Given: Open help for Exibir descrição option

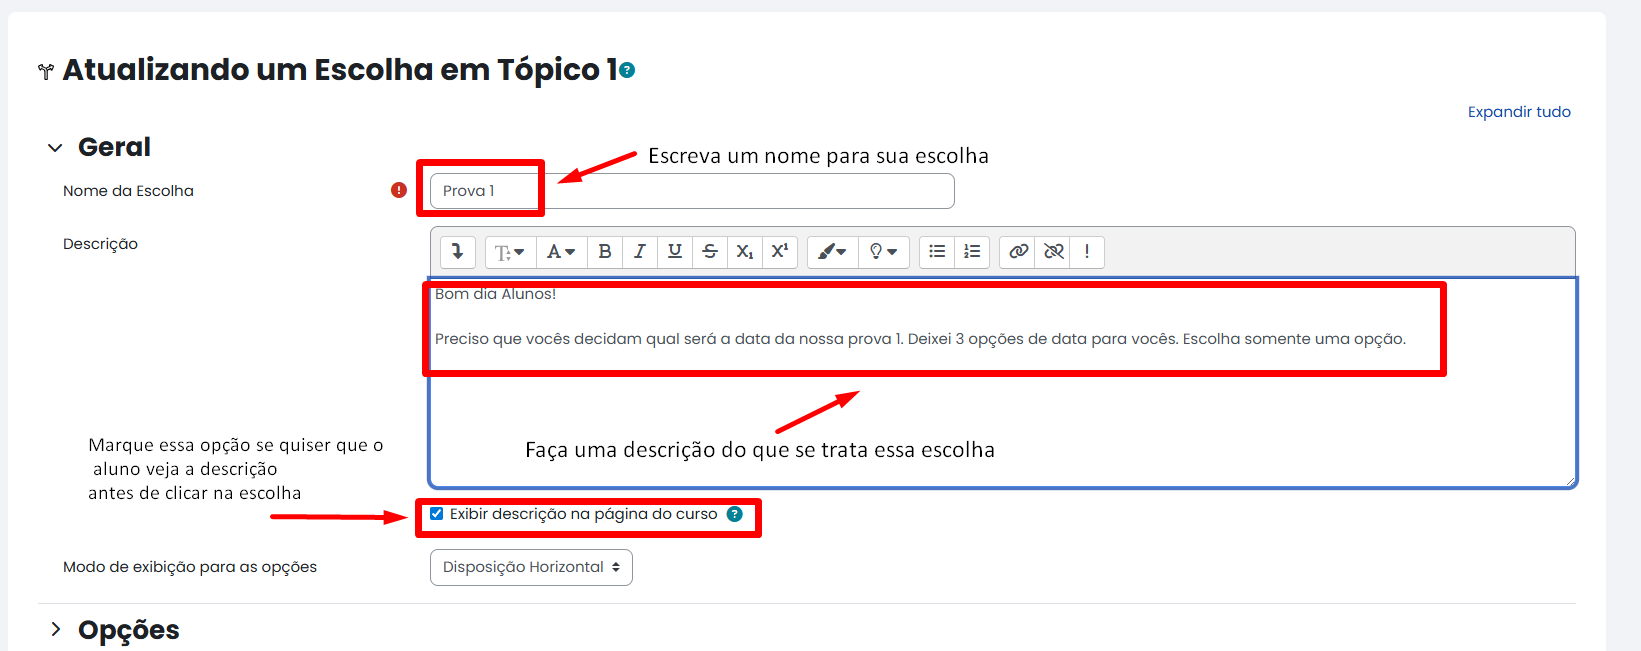Looking at the screenshot, I should click(735, 514).
